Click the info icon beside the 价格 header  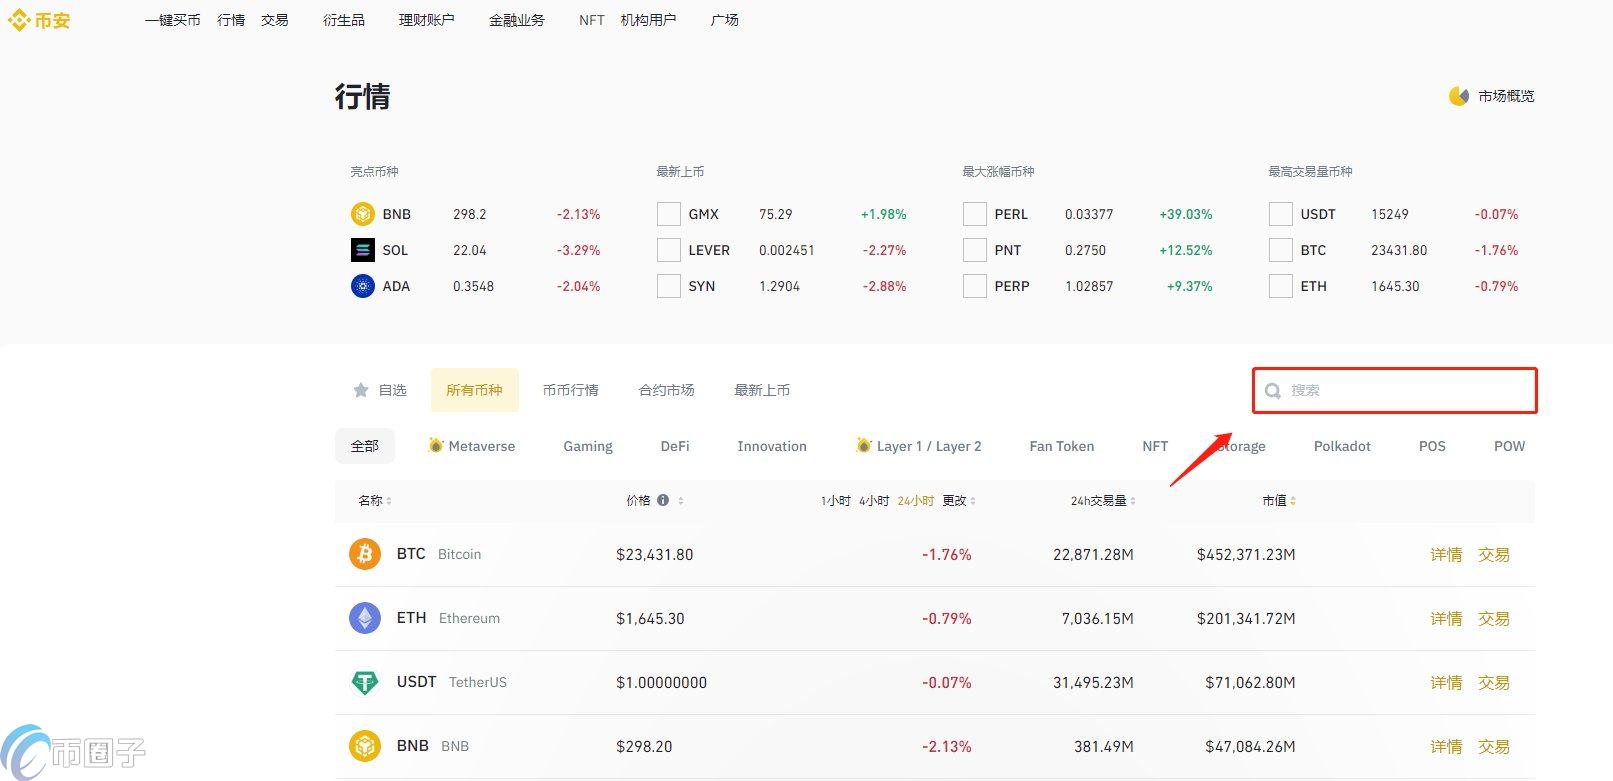pos(663,500)
